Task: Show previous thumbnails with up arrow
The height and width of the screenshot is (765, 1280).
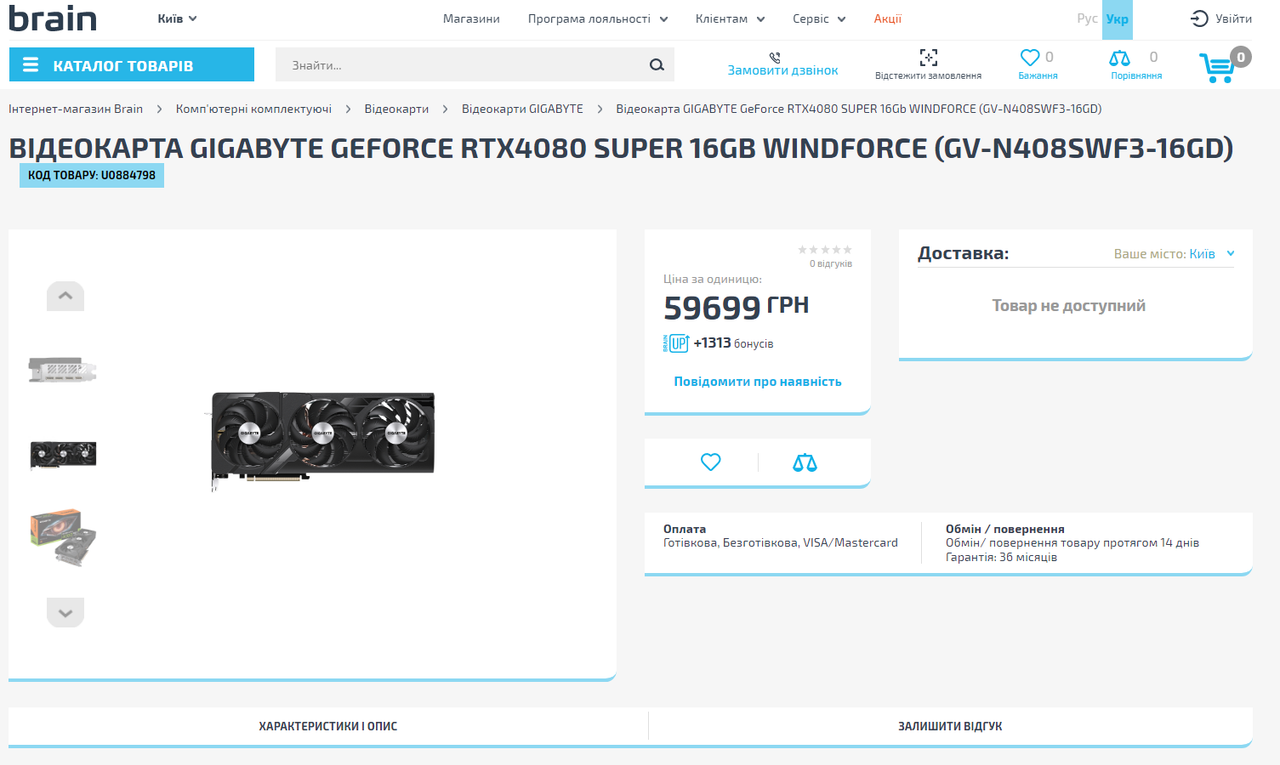Action: [65, 295]
